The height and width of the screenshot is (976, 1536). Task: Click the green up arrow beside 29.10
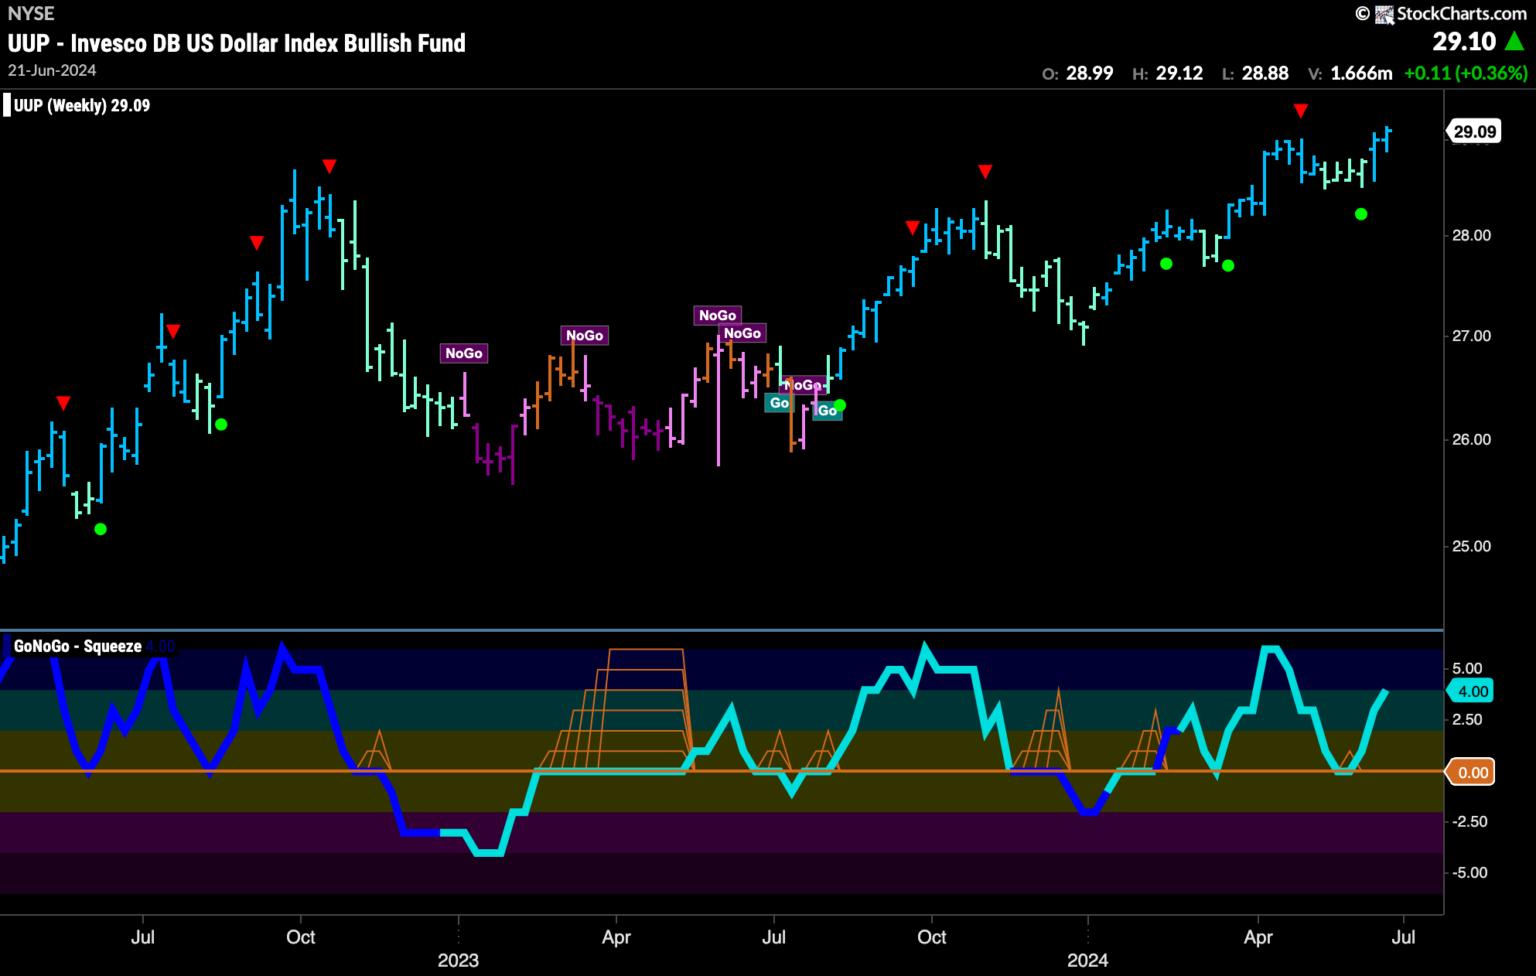[x=1515, y=42]
